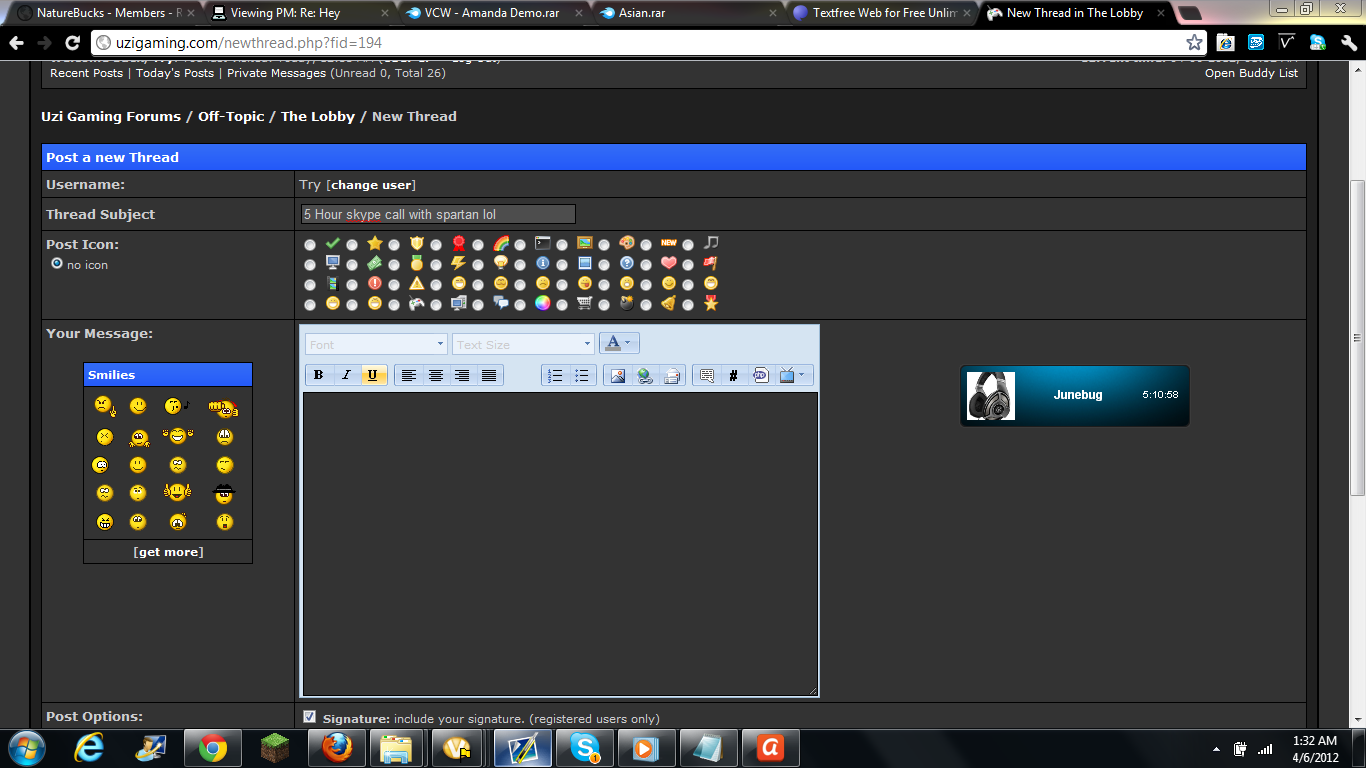Toggle underline formatting in the message editor
1366x768 pixels.
point(374,376)
